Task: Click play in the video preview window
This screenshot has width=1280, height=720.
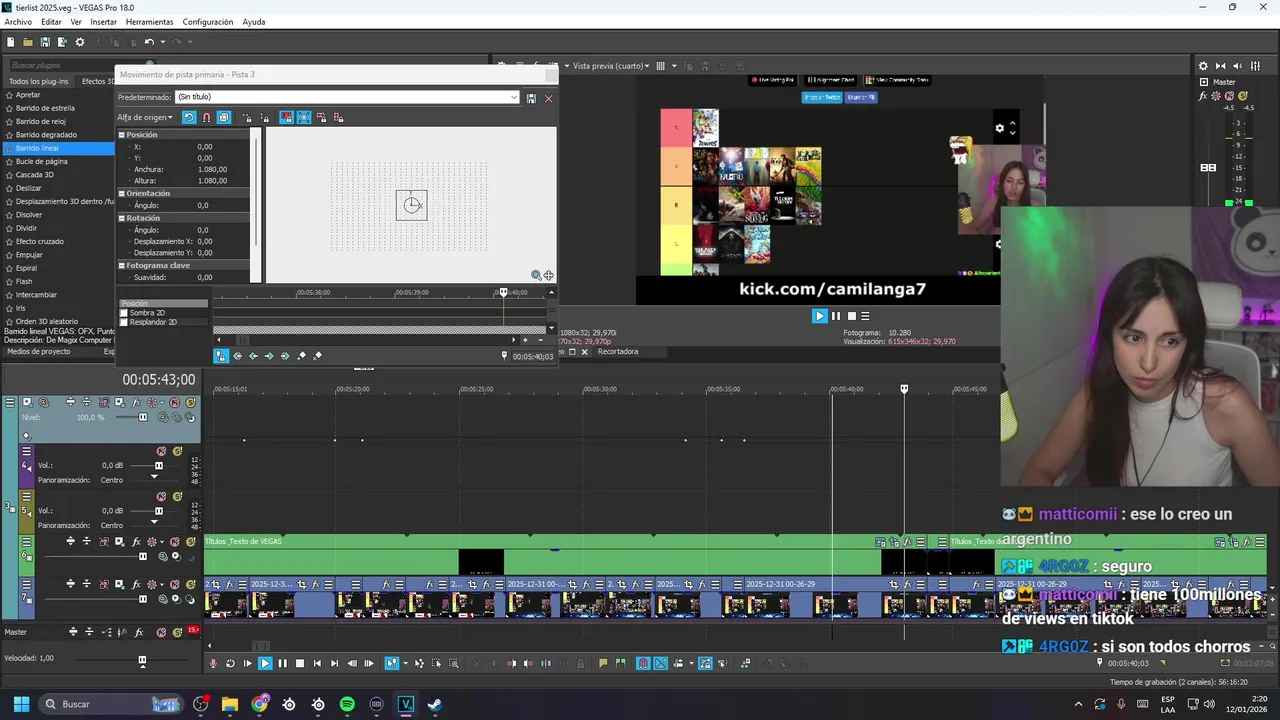Action: point(820,316)
